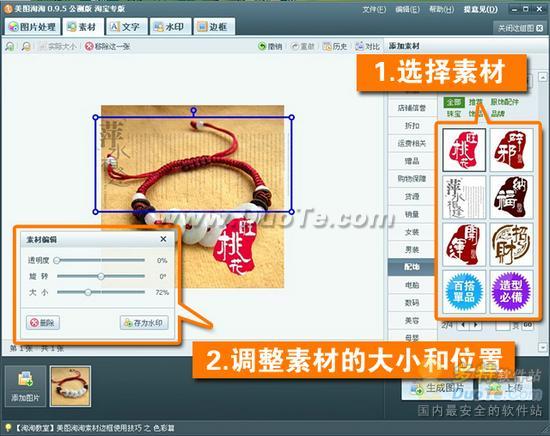Select the 旺桃花 red seal material
The height and width of the screenshot is (436, 550).
pos(464,150)
